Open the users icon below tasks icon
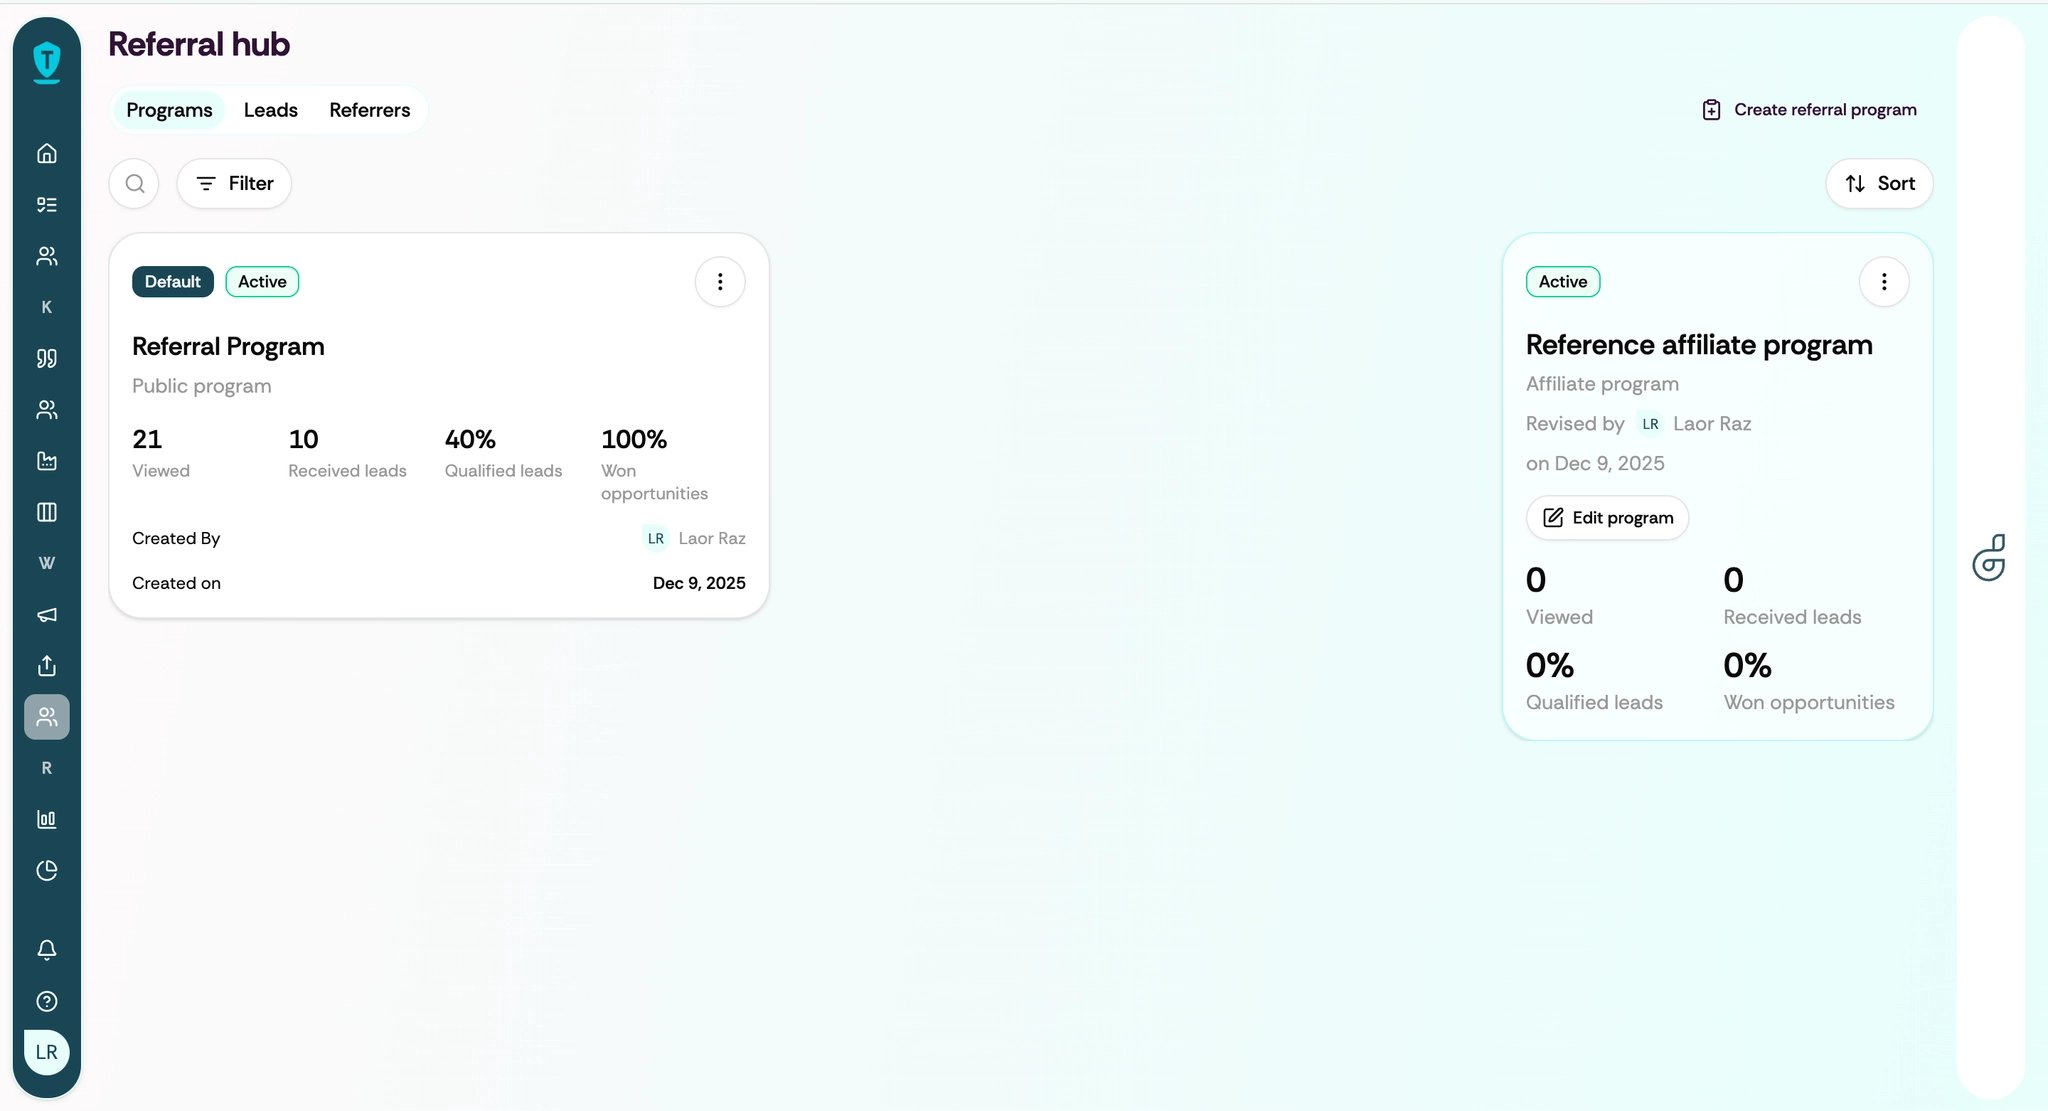The height and width of the screenshot is (1111, 2048). tap(47, 256)
